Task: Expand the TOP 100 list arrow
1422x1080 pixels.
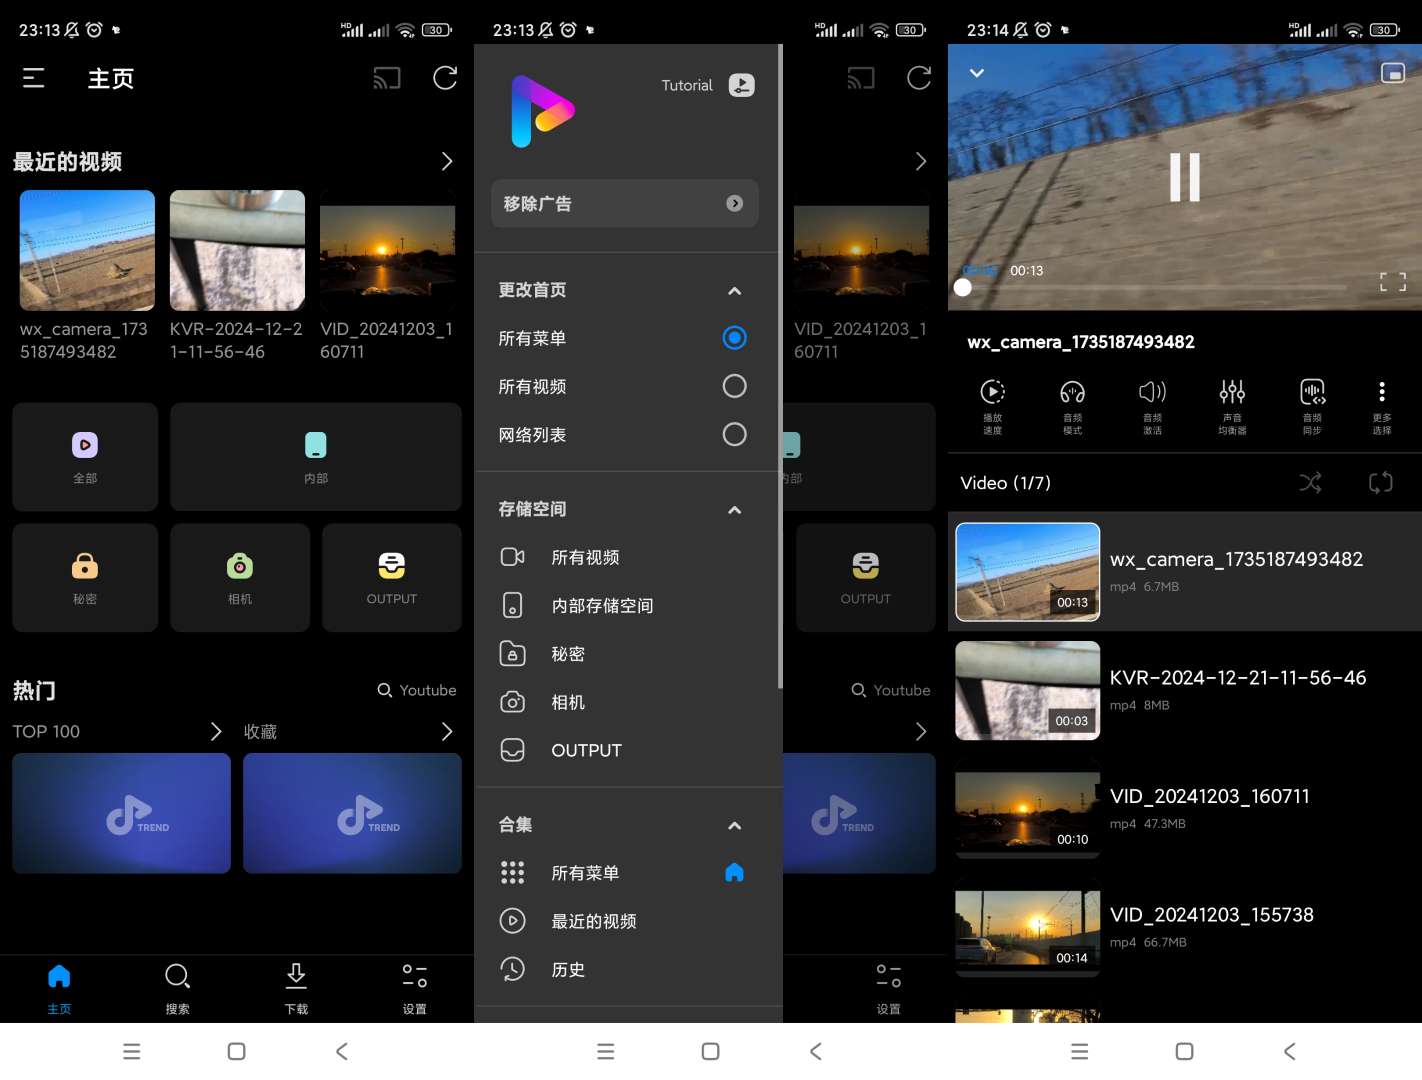Action: tap(216, 732)
